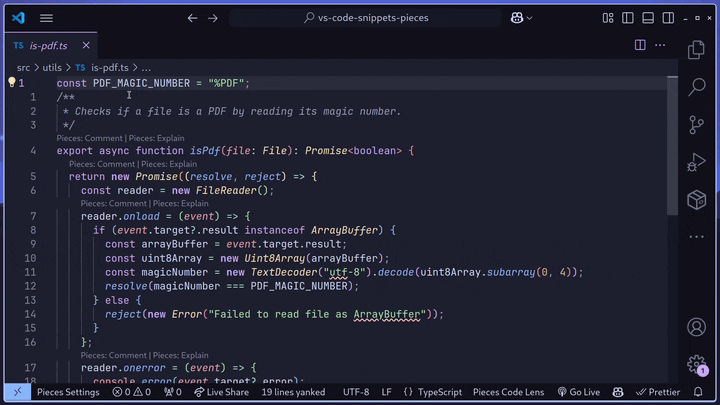
Task: Click Pieces: Explain lens above return new Promise
Action: 169,164
